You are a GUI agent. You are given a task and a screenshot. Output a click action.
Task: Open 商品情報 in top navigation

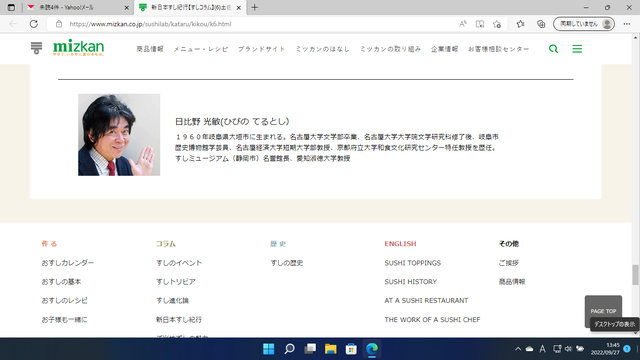(x=150, y=49)
